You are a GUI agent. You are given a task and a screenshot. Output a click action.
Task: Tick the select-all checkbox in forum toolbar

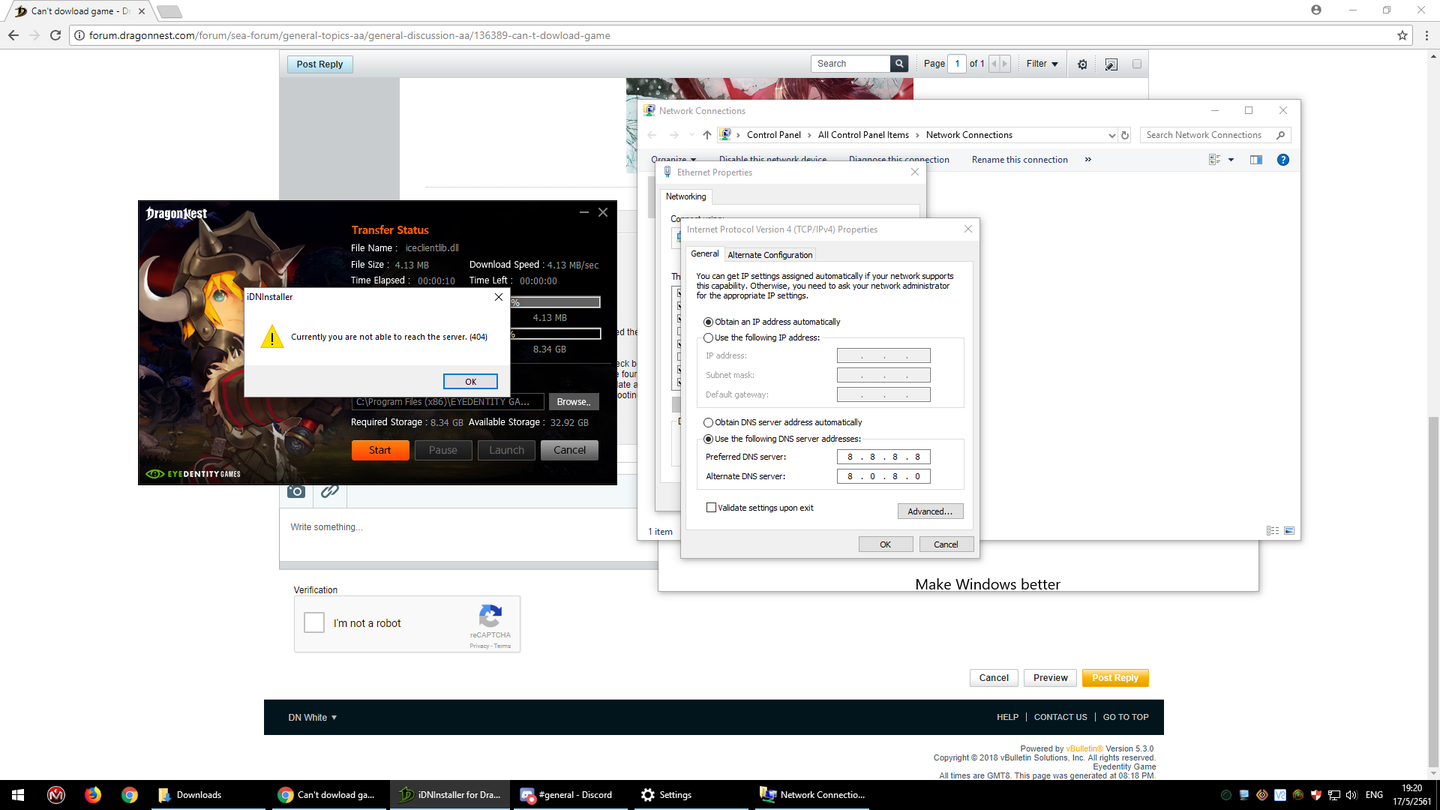[x=1137, y=64]
